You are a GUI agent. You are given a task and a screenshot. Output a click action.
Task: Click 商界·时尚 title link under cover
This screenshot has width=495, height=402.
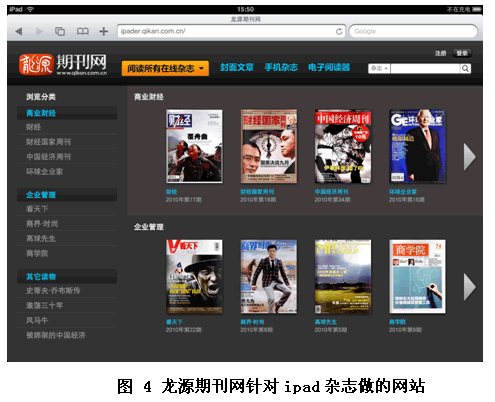click(253, 322)
